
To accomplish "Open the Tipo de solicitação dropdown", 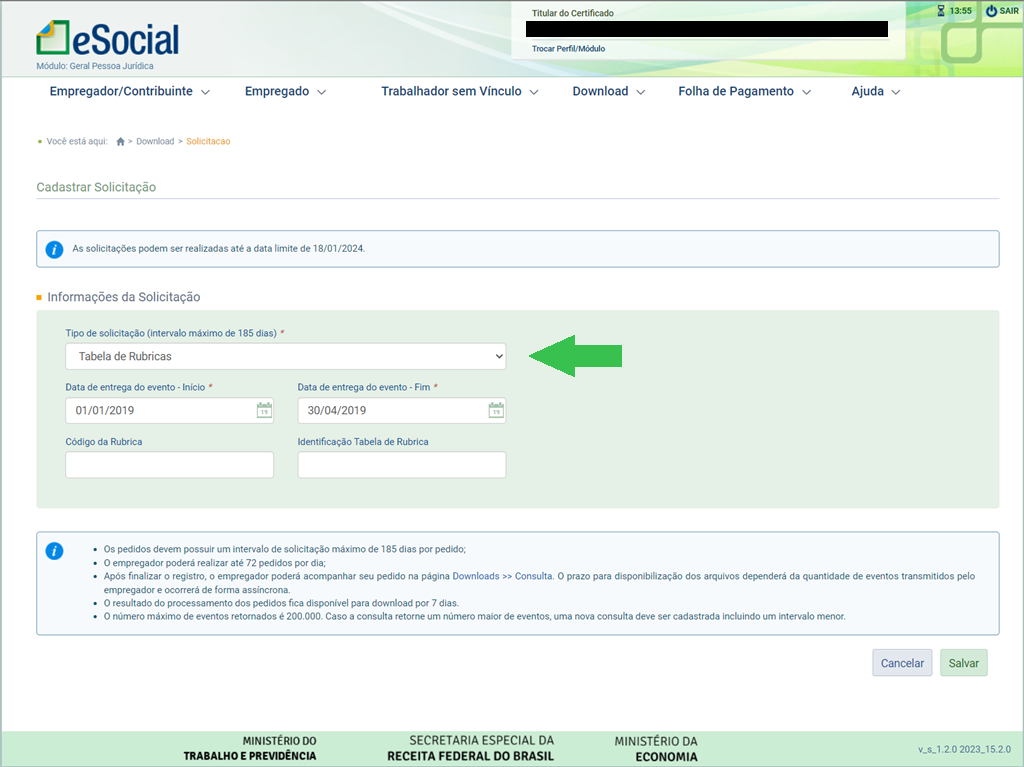I will (x=285, y=356).
